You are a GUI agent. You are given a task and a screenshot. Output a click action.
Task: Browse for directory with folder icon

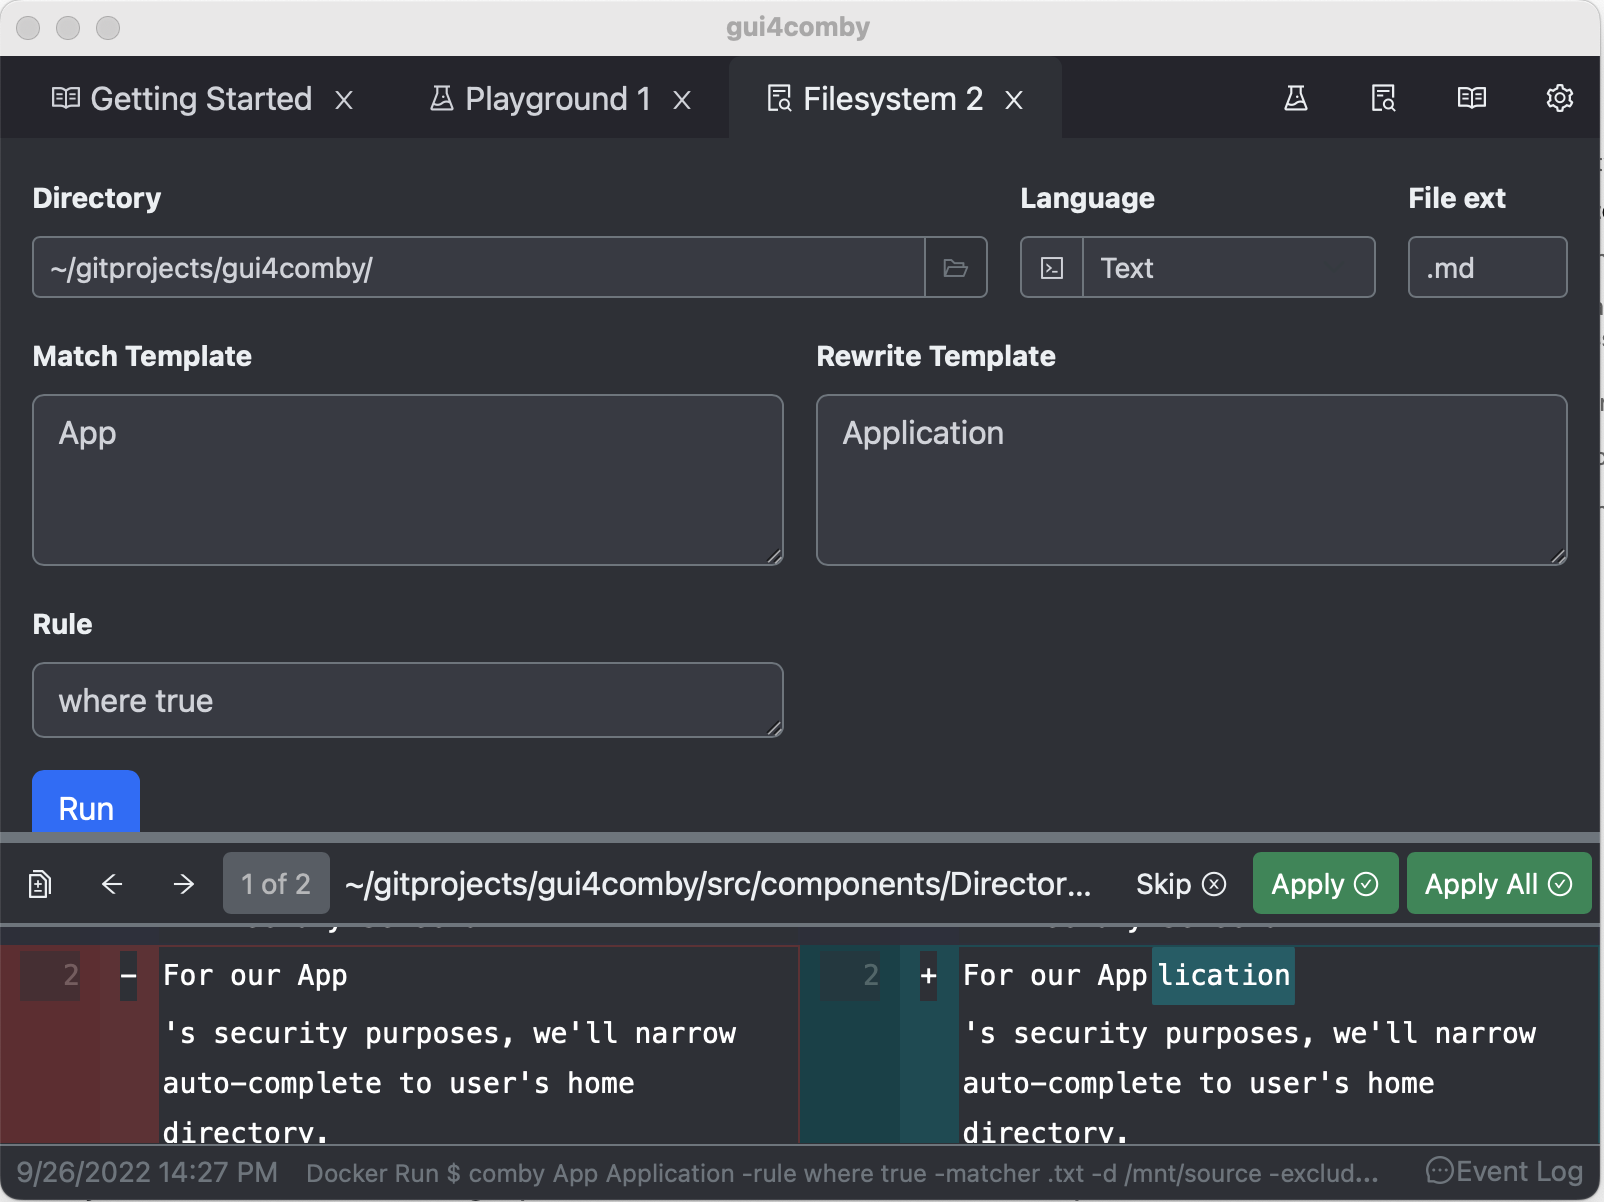(956, 267)
